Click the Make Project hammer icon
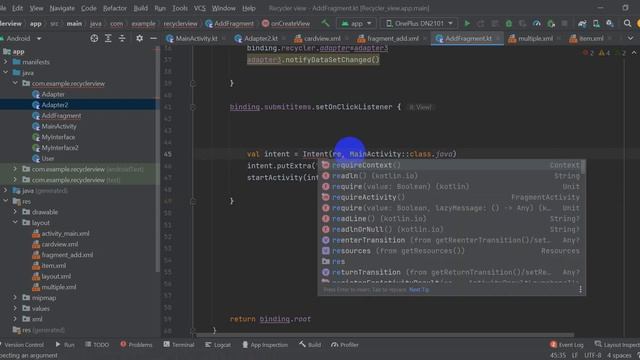Screen dimensions: 640x360 point(325,23)
